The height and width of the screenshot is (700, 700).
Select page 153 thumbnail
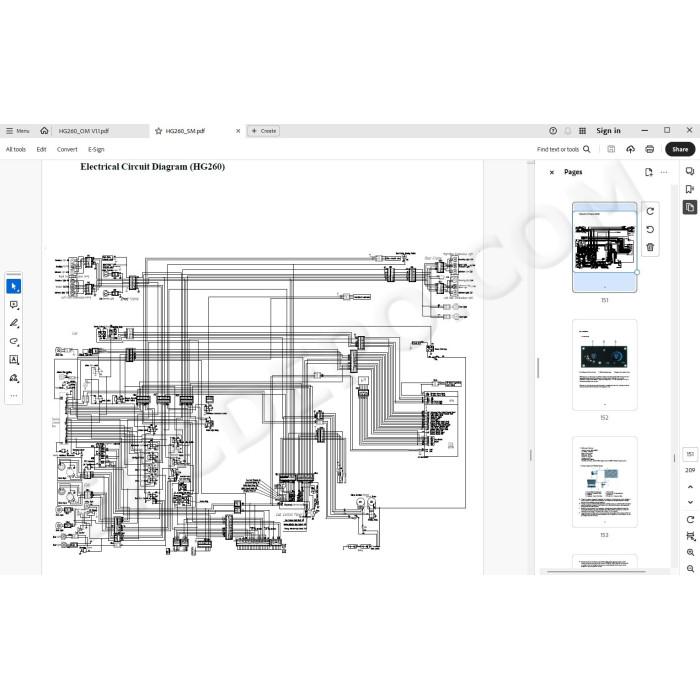[604, 482]
